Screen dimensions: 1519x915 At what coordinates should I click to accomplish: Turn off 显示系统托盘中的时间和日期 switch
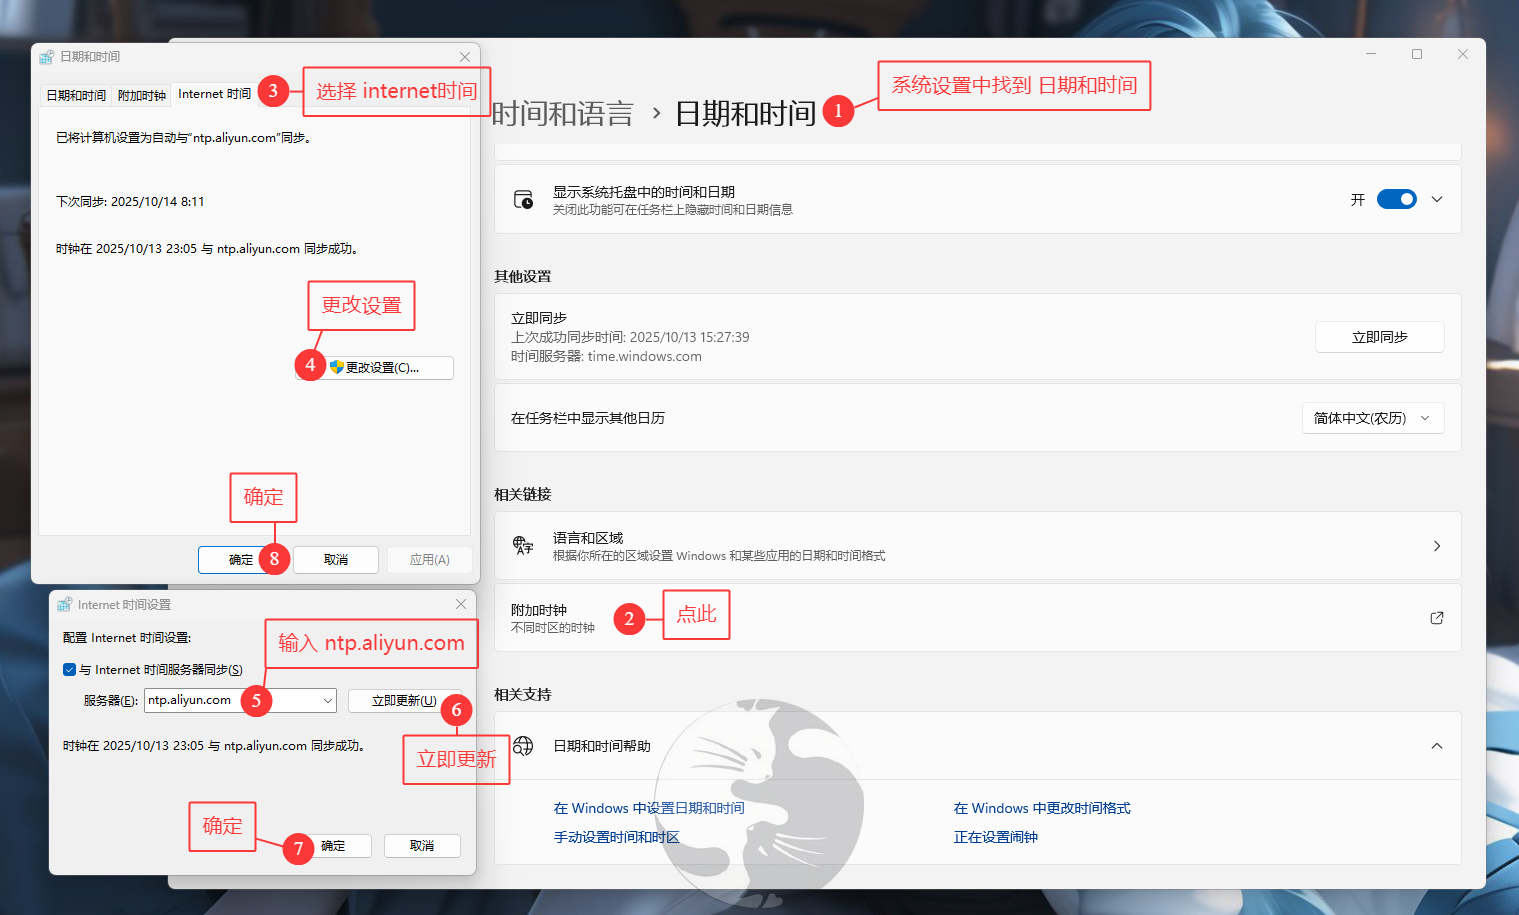(x=1395, y=199)
